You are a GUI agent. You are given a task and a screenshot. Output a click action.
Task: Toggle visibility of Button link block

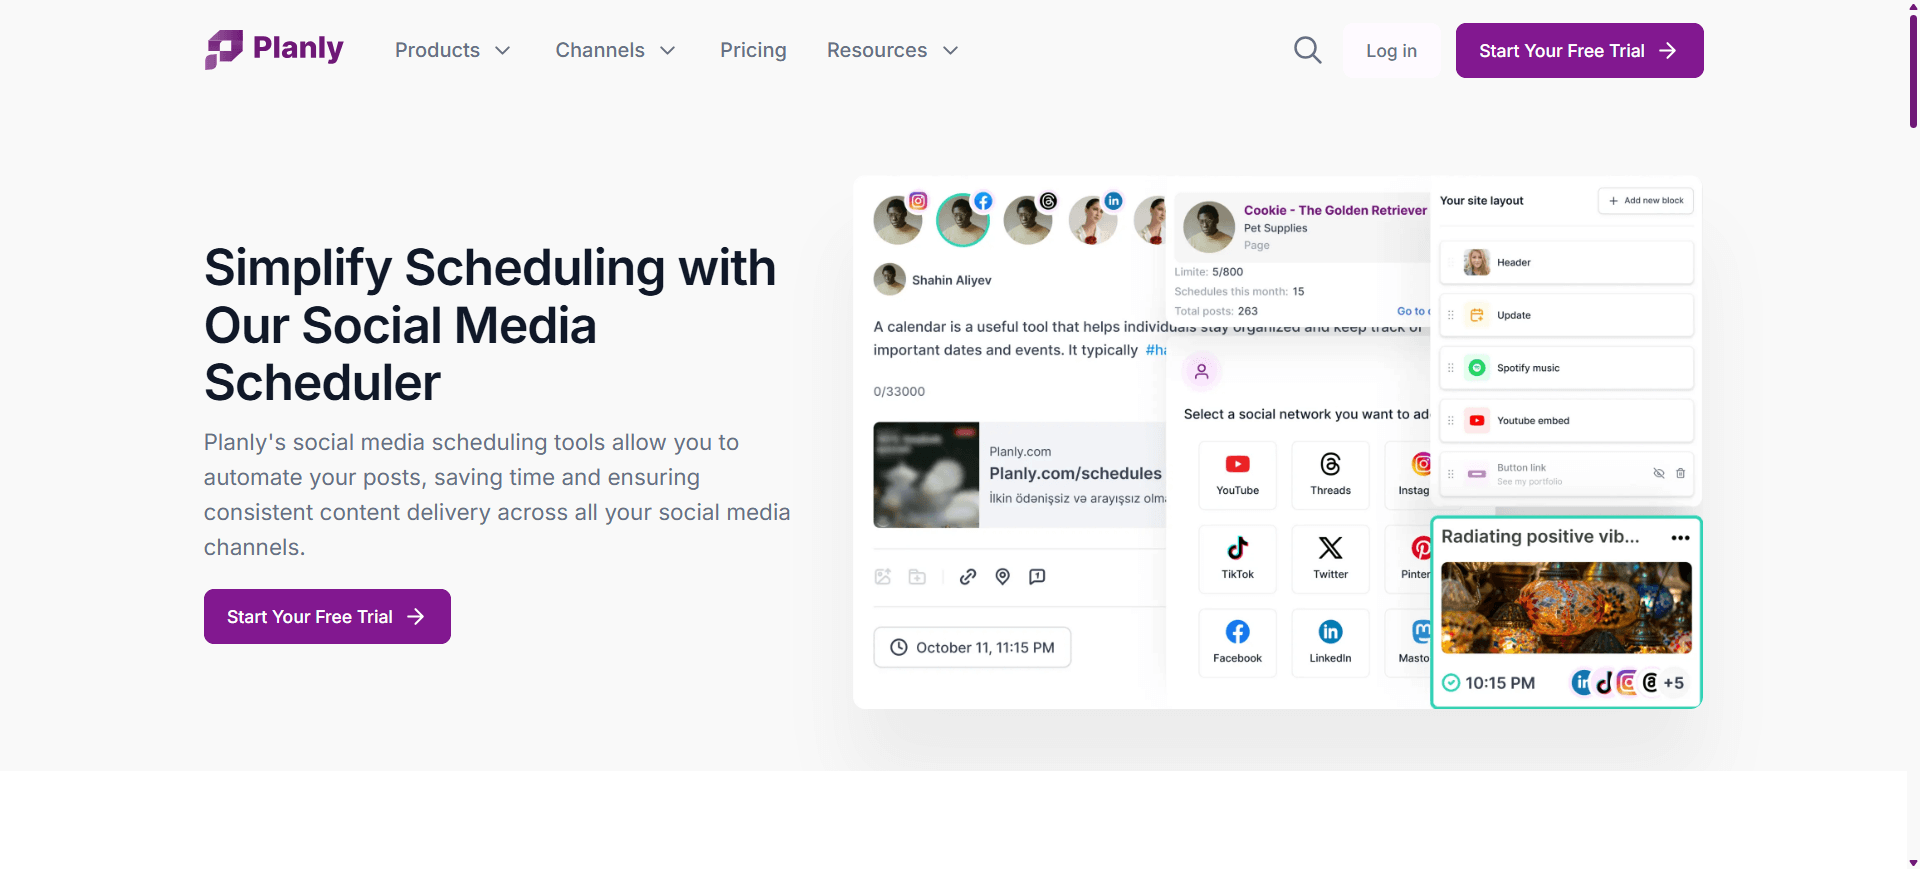1658,474
